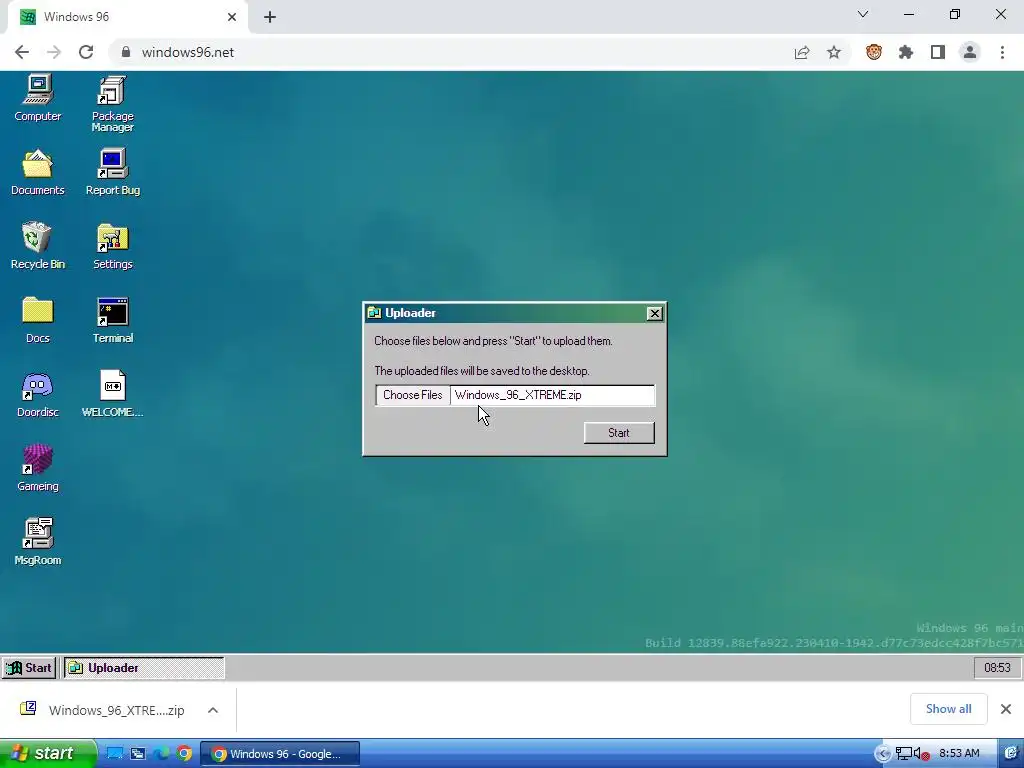This screenshot has height=768, width=1024.
Task: Click the network tray icon
Action: click(x=904, y=754)
